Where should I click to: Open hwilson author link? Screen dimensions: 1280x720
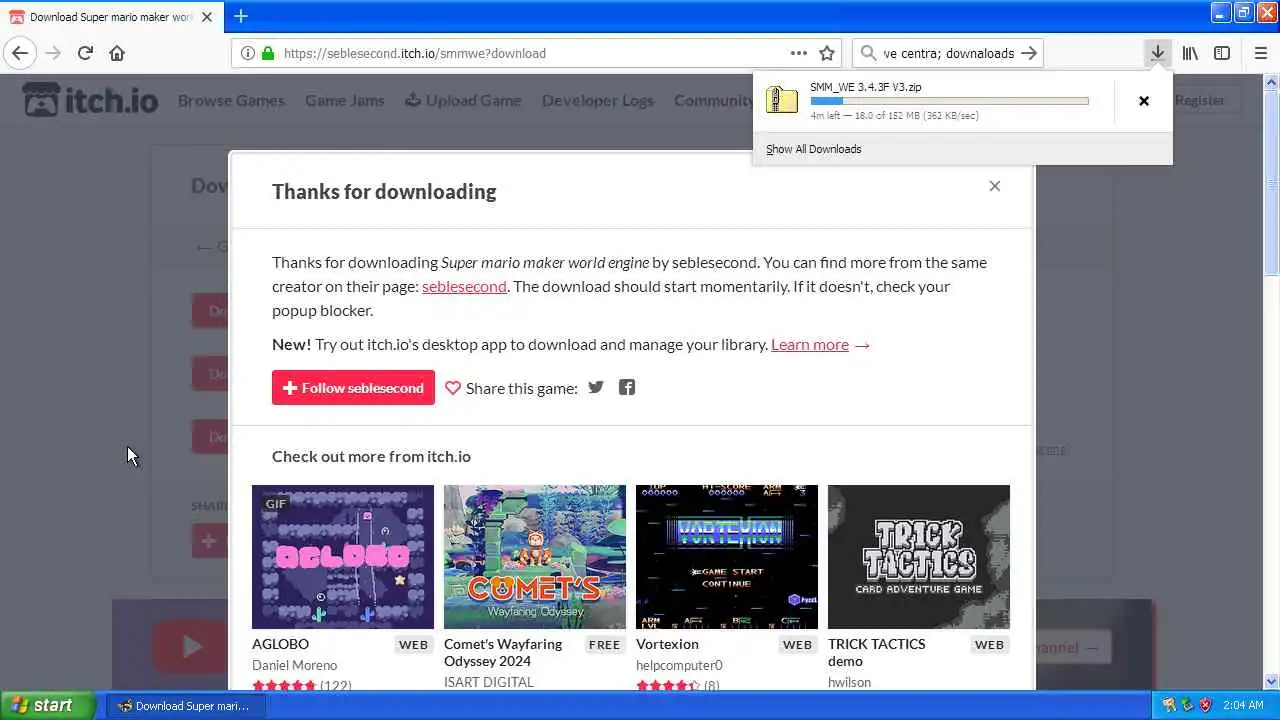click(x=849, y=682)
